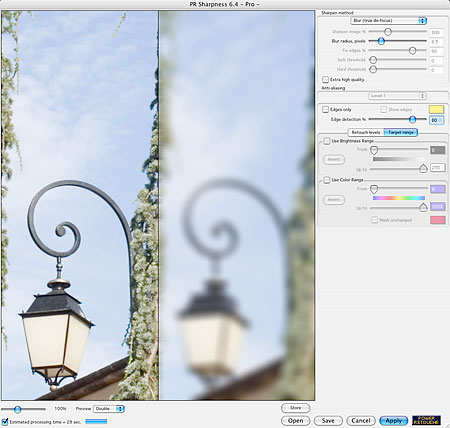The image size is (450, 428).
Task: Enable Use Brightness Range checkbox
Action: [327, 141]
